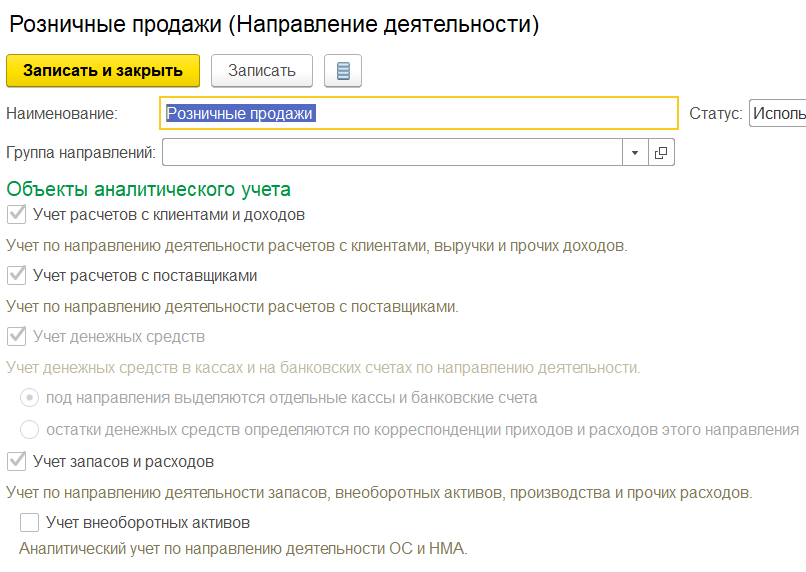
Task: Click the Наименование field label
Action: pos(62,114)
